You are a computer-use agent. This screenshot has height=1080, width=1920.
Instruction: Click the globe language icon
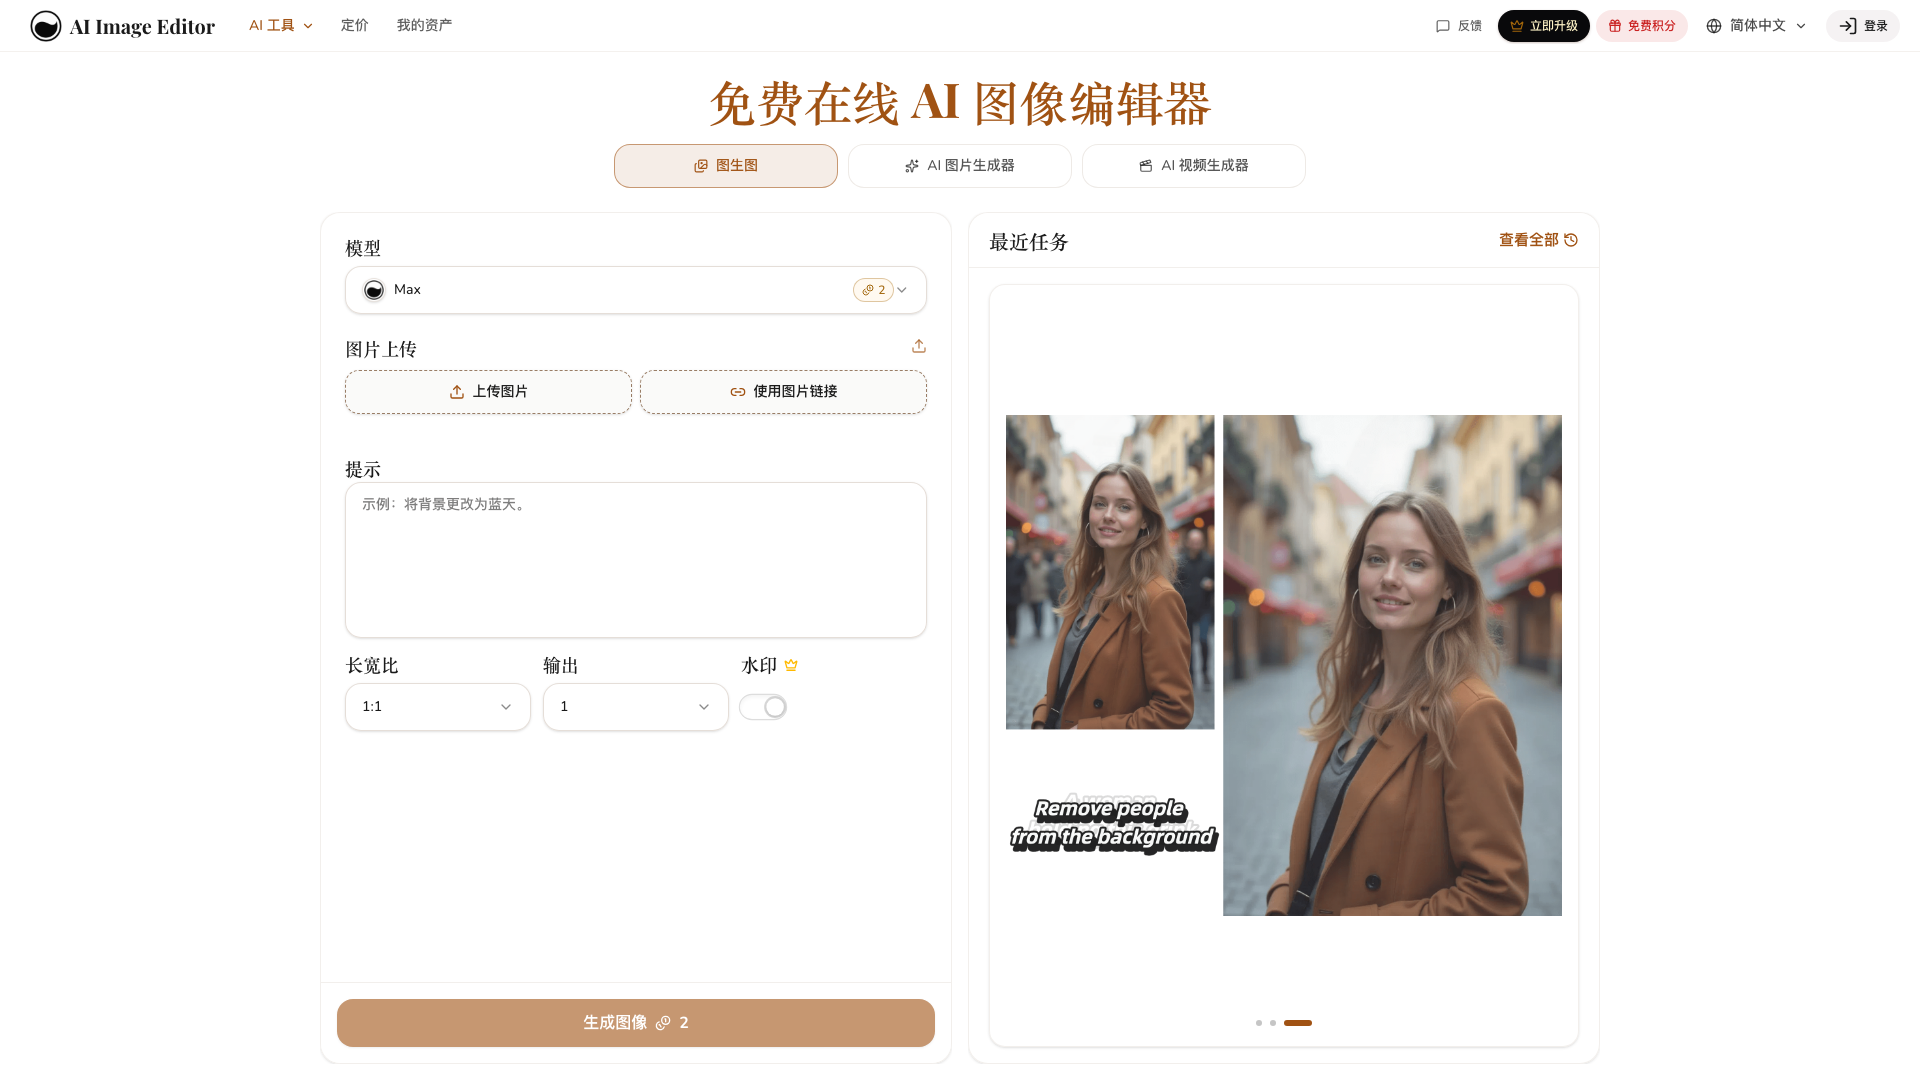coord(1714,26)
